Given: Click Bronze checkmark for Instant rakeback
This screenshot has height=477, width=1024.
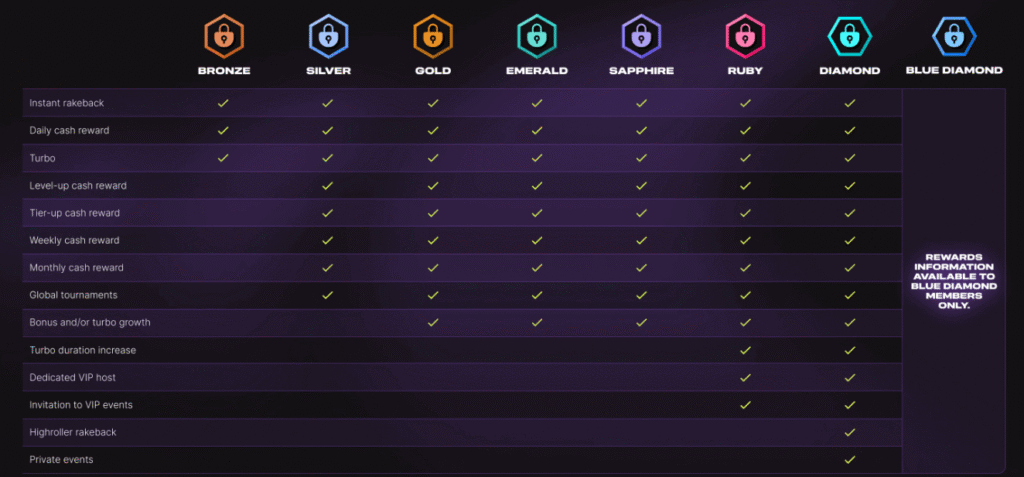Looking at the screenshot, I should [223, 103].
